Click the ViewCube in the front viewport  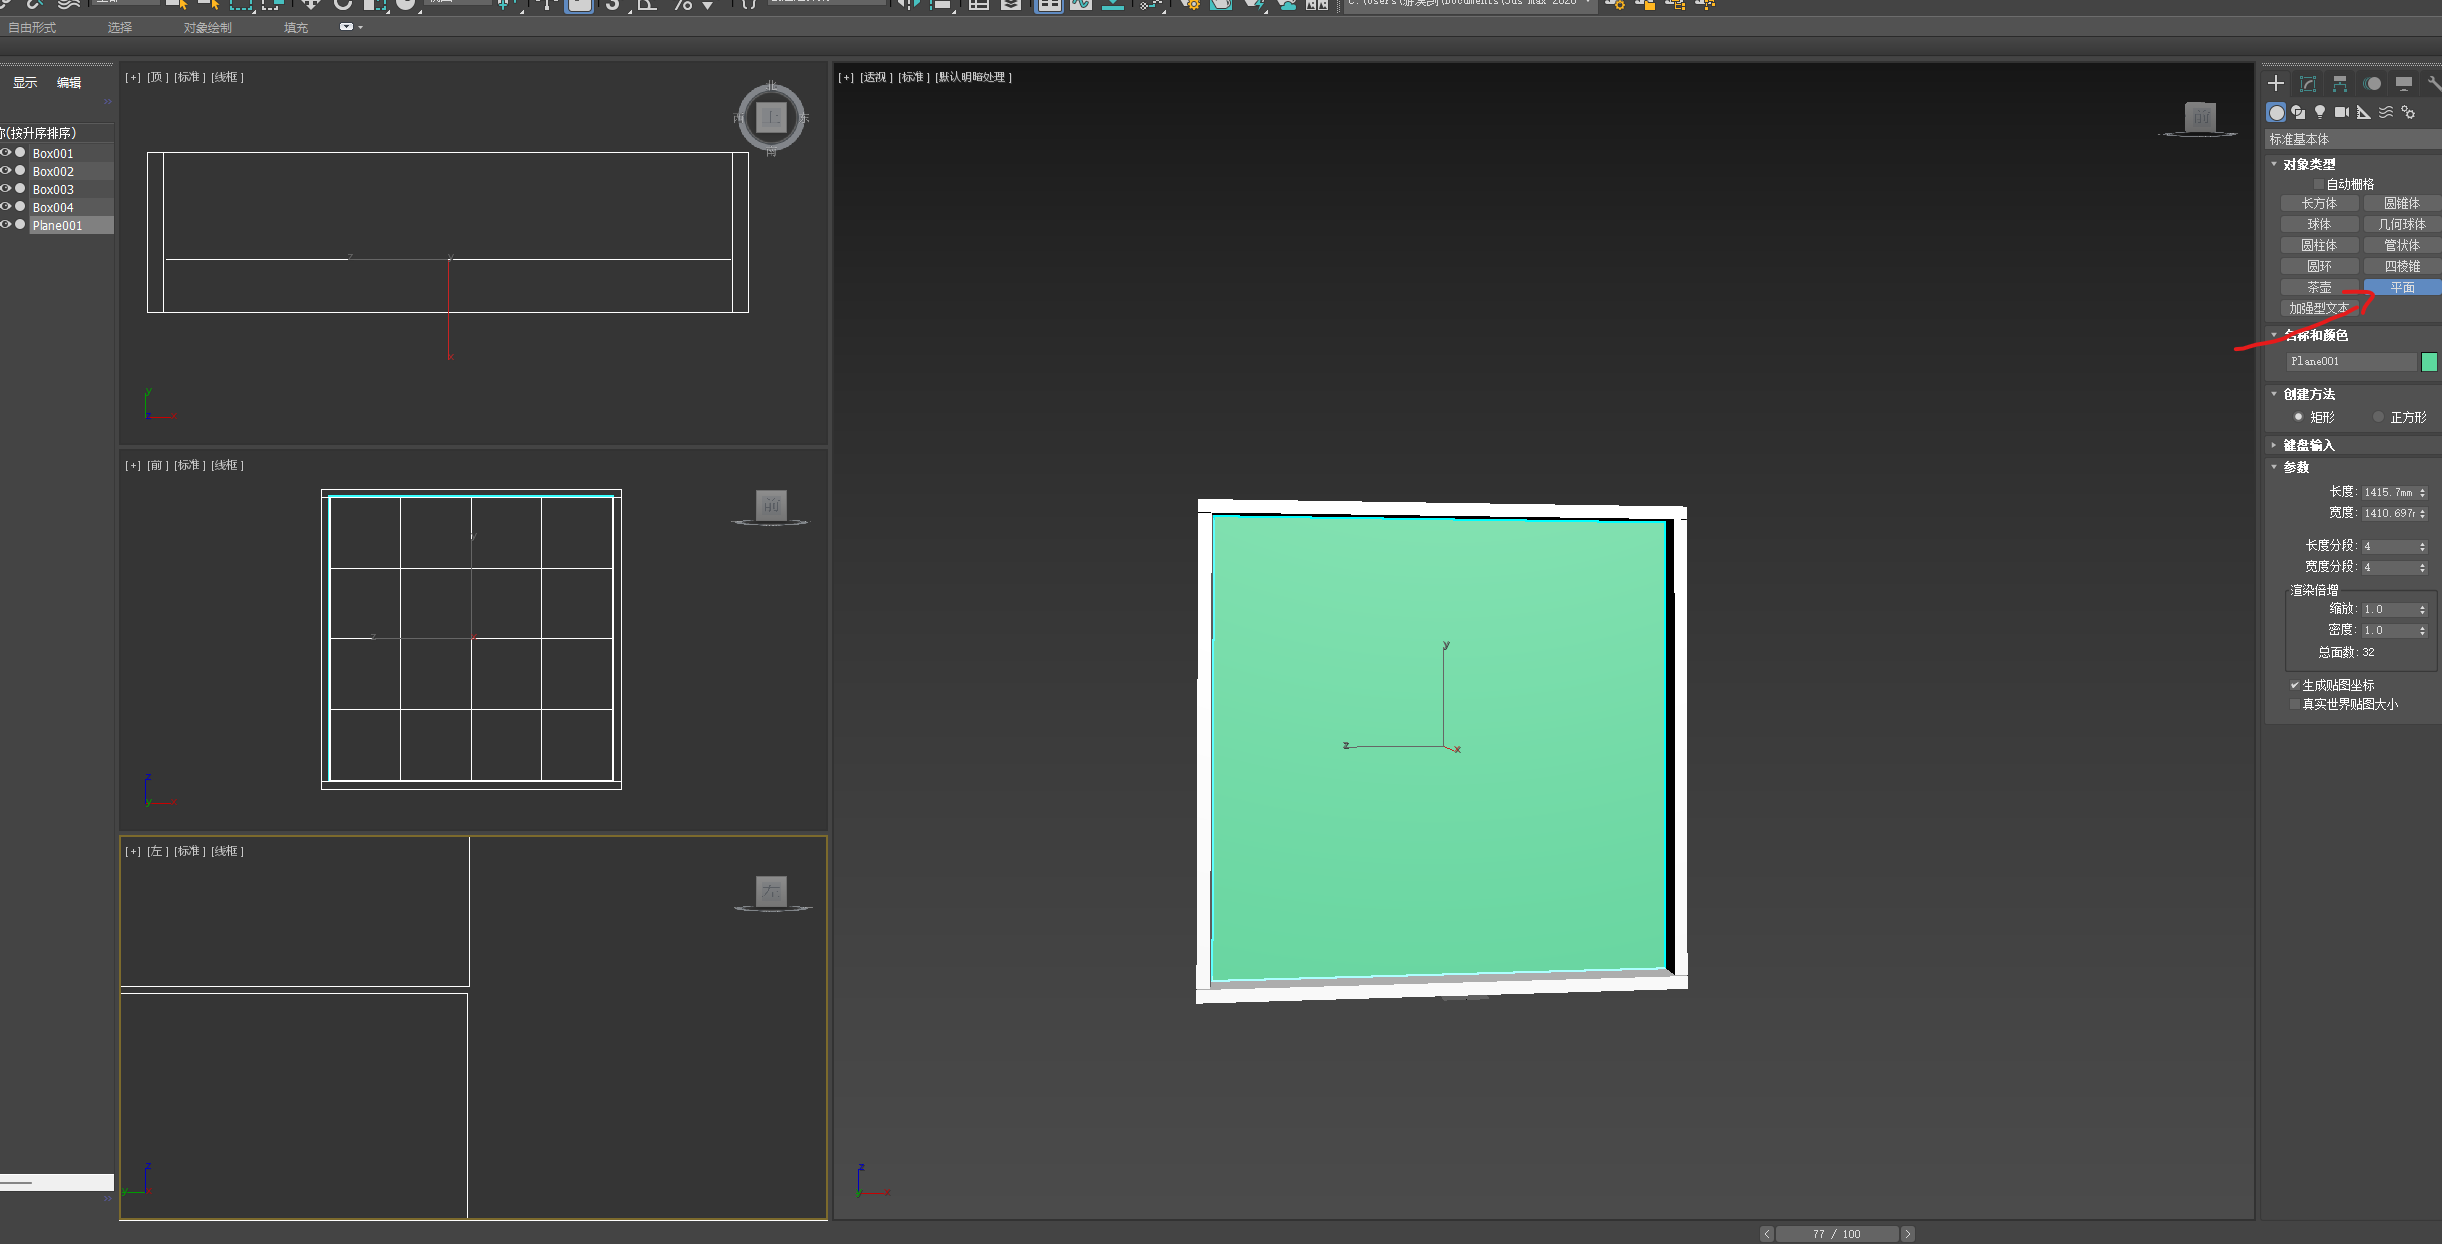771,505
